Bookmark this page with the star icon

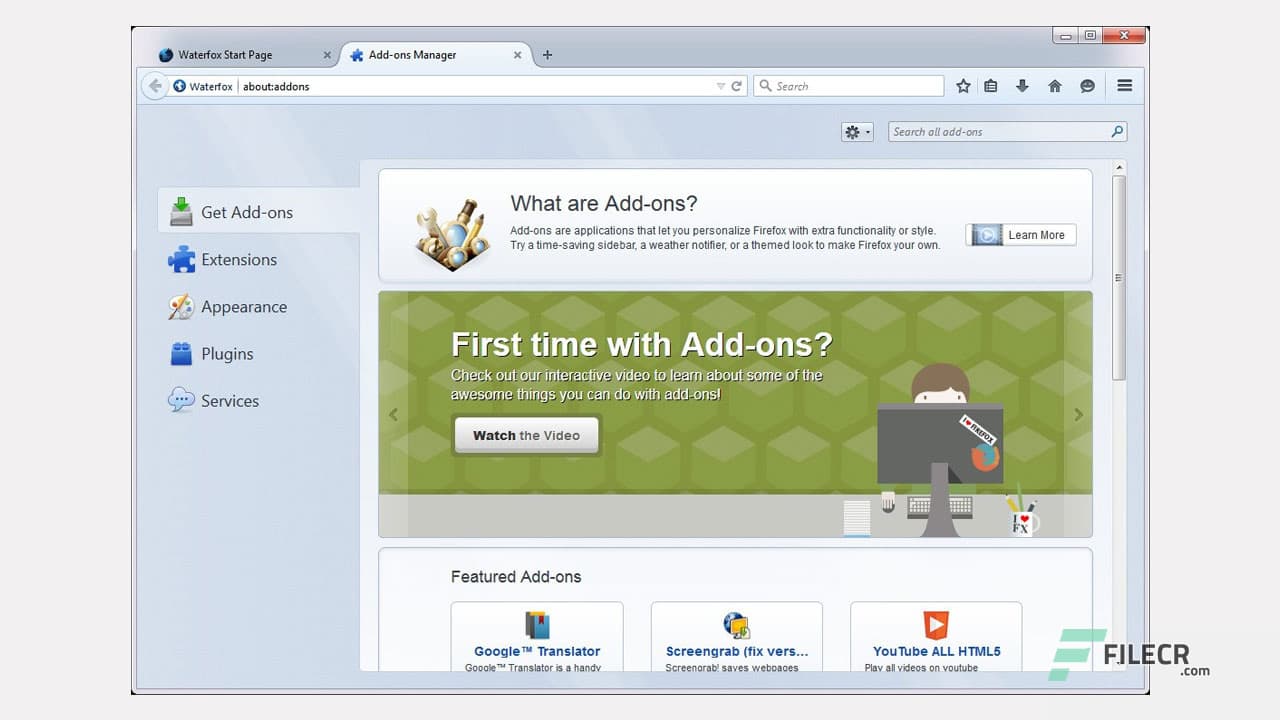[963, 86]
